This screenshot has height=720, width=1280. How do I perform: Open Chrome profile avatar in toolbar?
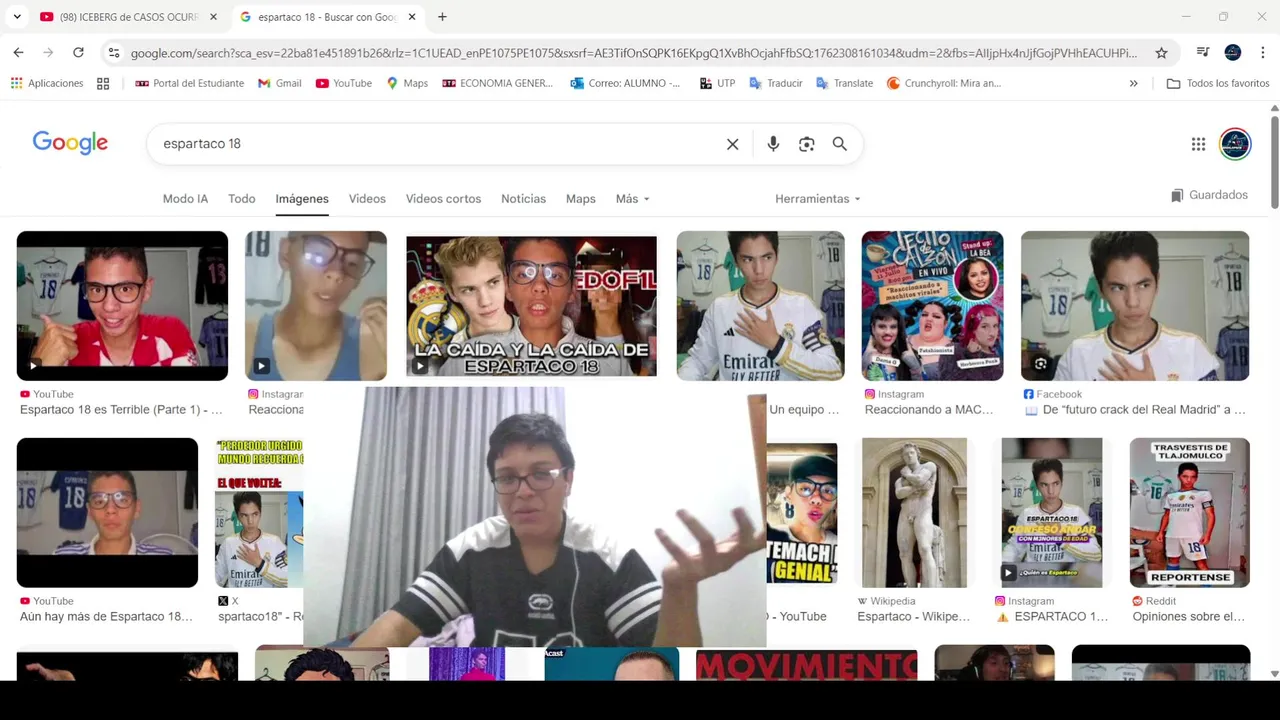1233,52
